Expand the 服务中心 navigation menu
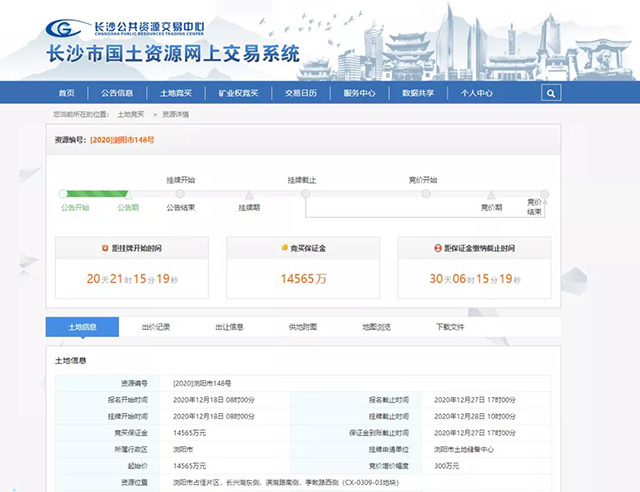Screen dimensions: 640x492 point(359,93)
